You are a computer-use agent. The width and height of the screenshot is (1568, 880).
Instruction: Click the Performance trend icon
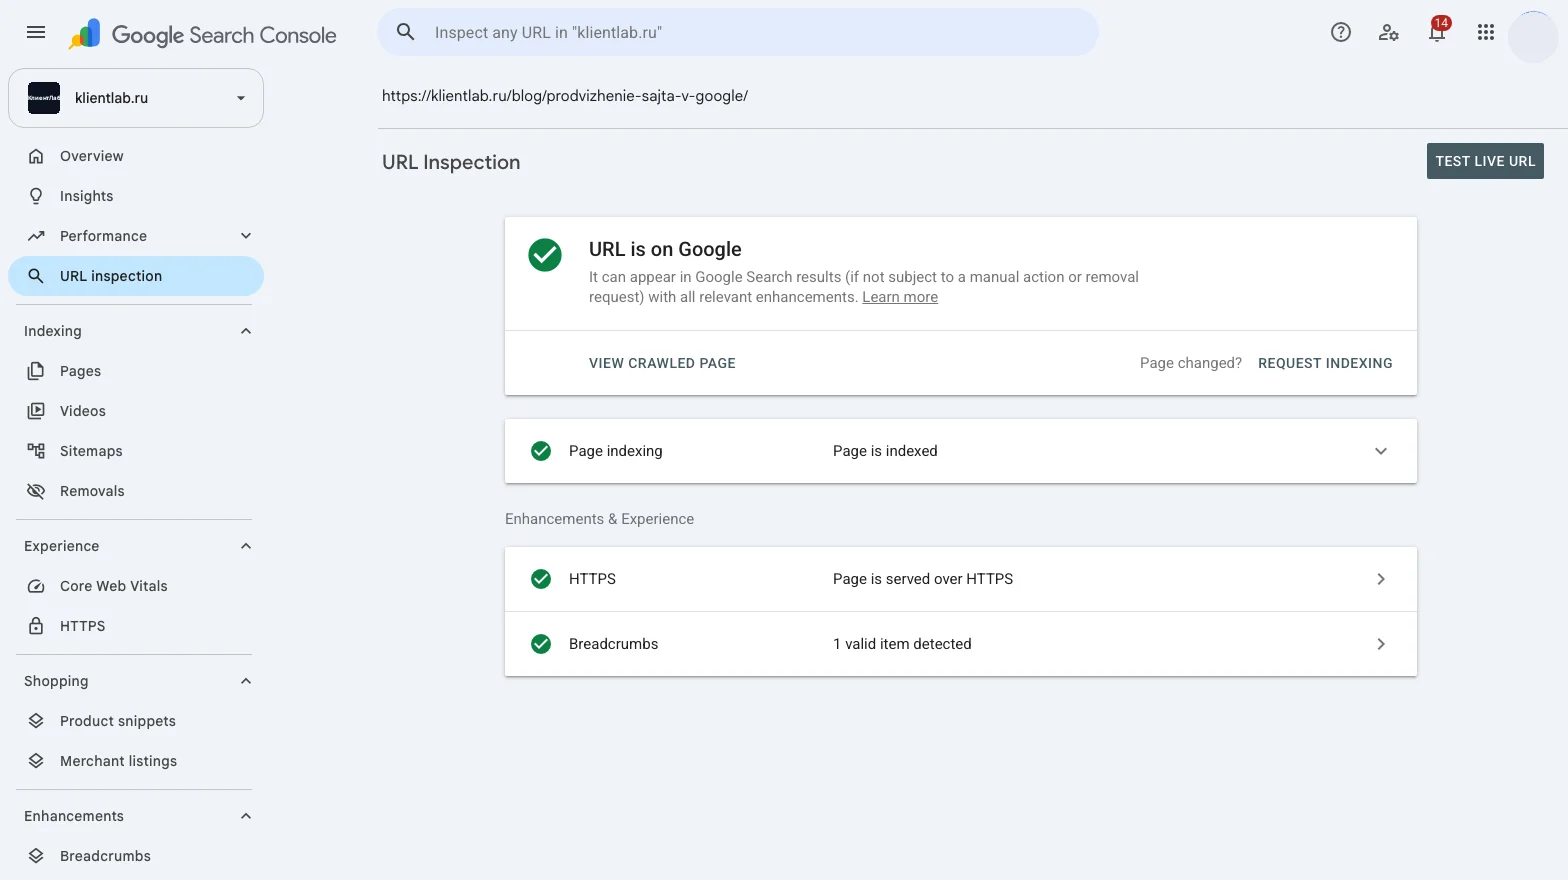click(x=36, y=236)
